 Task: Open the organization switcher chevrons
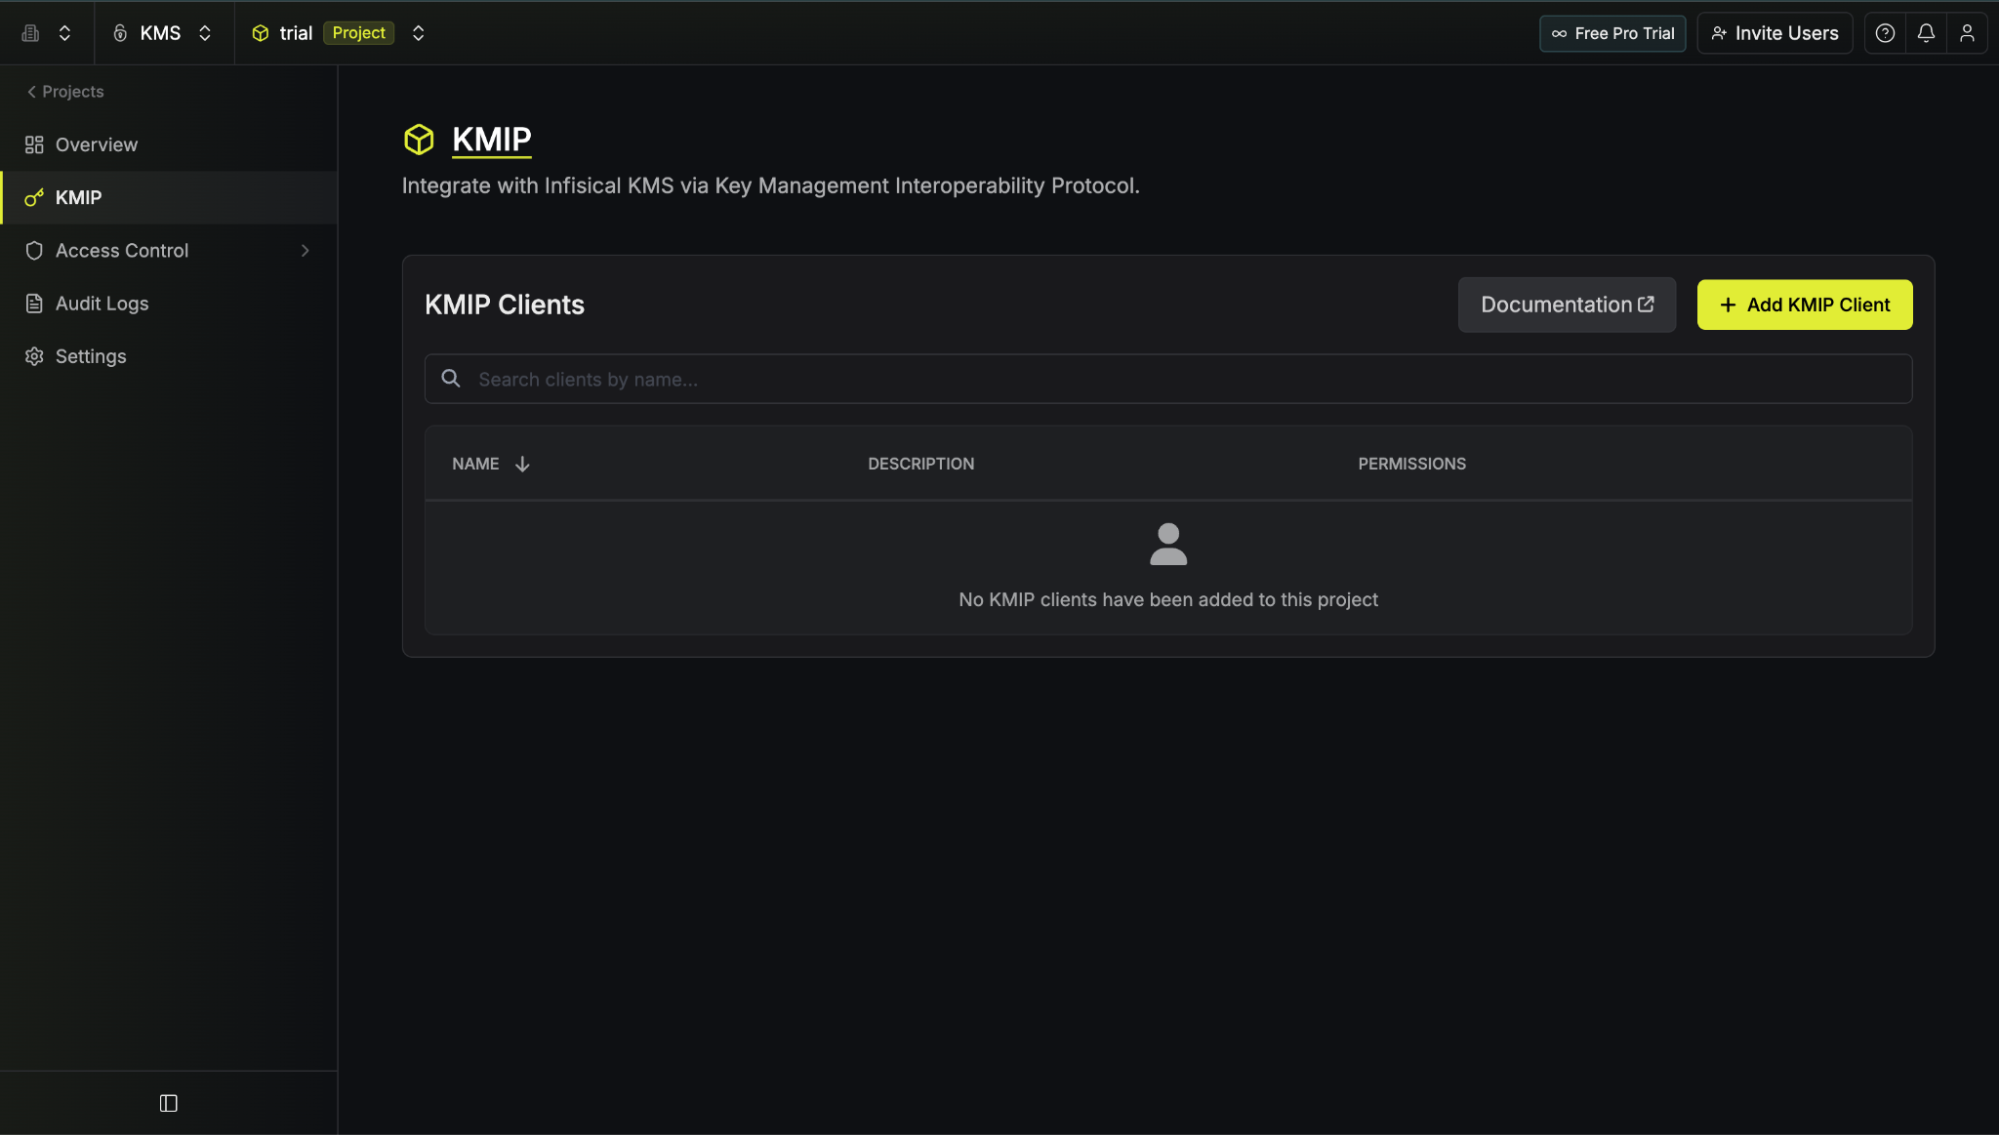click(x=65, y=33)
